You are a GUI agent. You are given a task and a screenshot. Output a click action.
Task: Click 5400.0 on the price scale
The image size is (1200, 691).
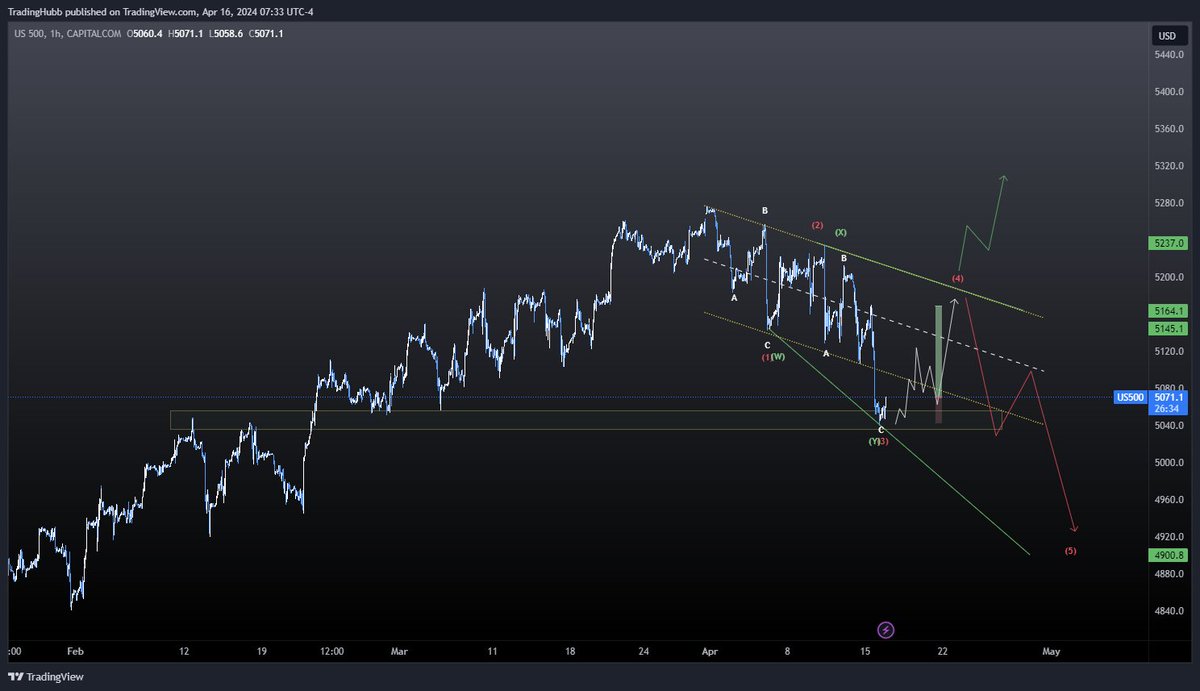[1170, 91]
